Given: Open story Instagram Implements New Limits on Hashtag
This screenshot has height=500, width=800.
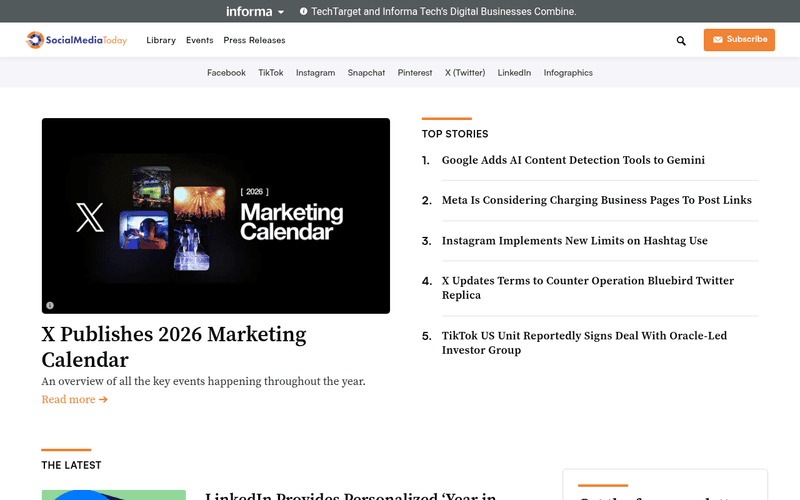Looking at the screenshot, I should tap(574, 240).
